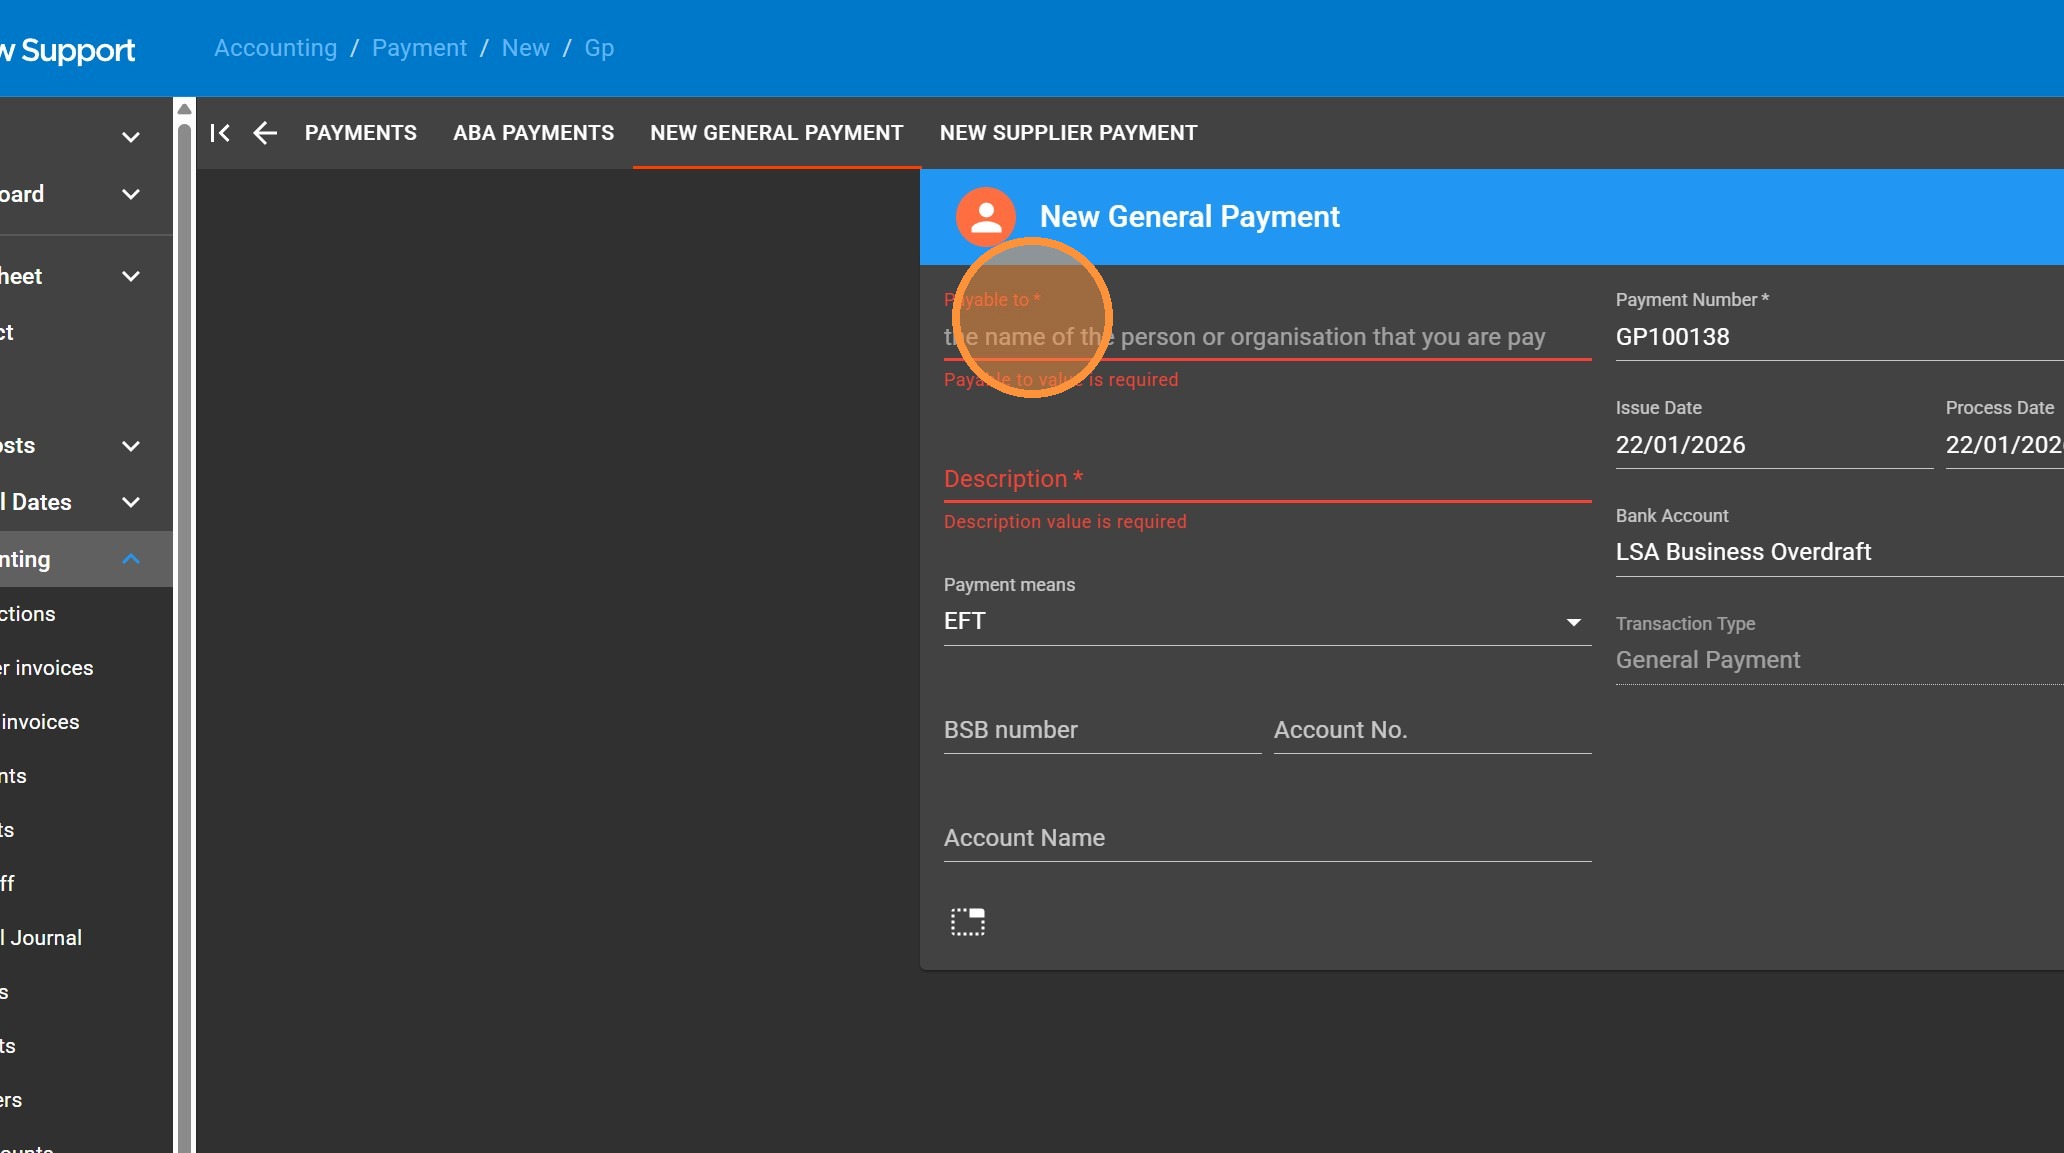Expand the Sheet sidebar chevron
This screenshot has height=1153, width=2064.
(130, 276)
